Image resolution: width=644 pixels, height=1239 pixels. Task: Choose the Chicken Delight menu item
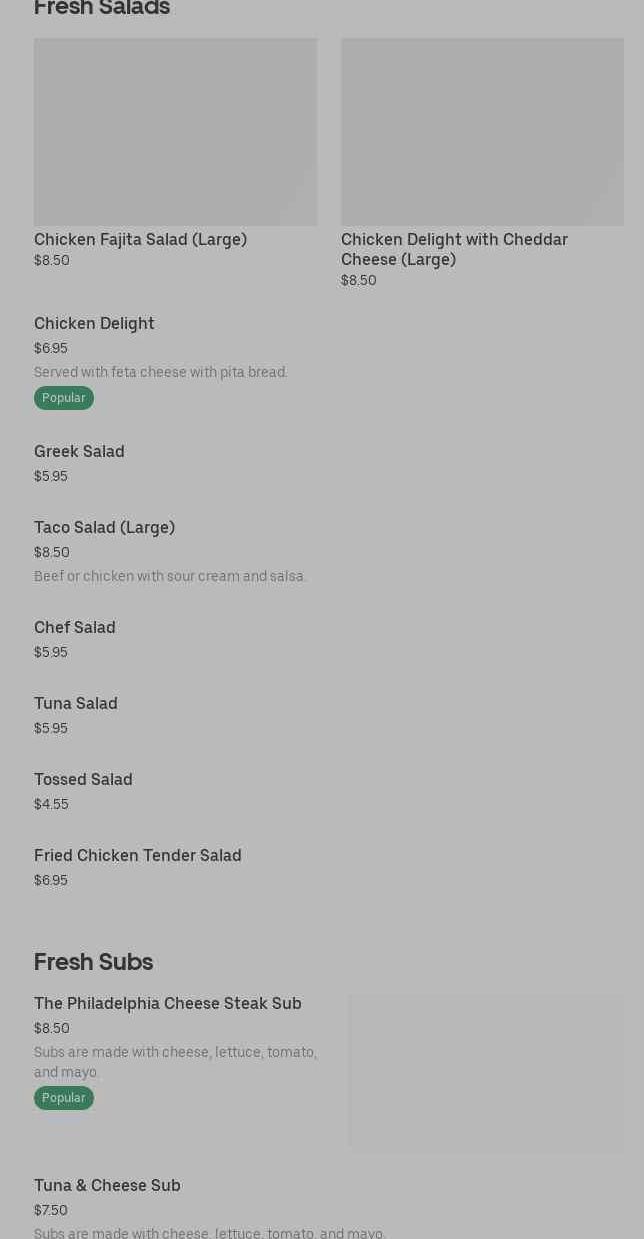(94, 324)
